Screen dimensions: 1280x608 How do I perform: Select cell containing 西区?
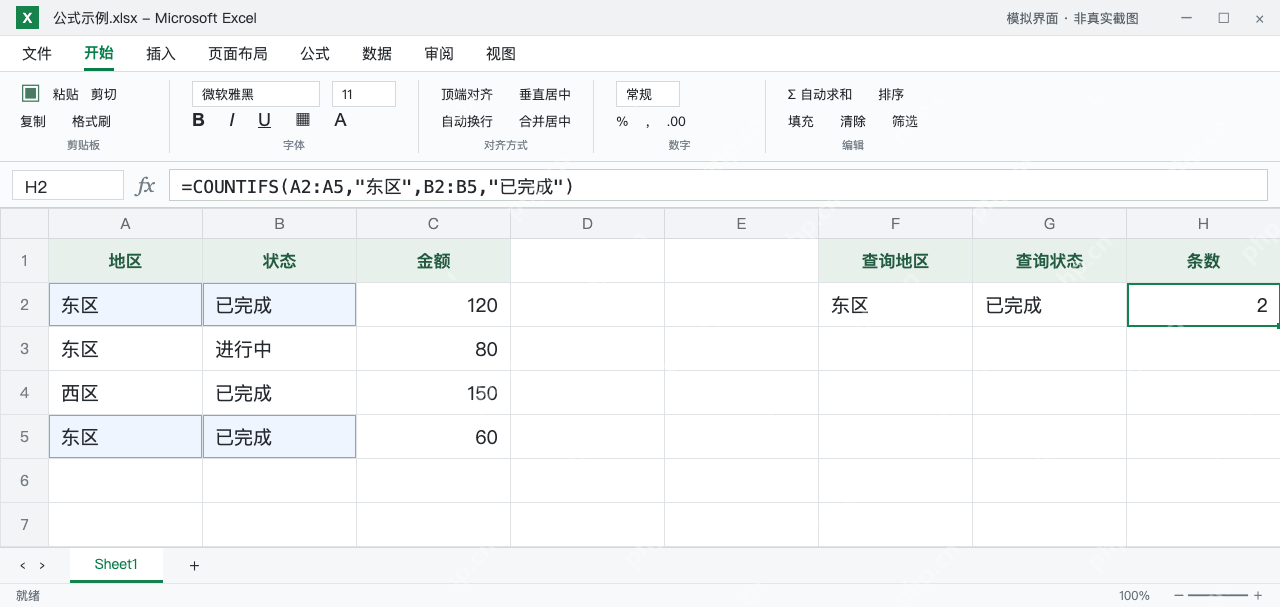(125, 393)
